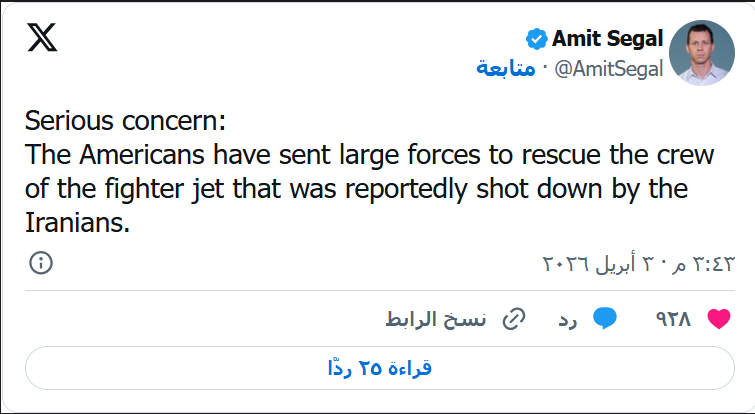Click the 'Serious concern:' tweet line

(126, 122)
